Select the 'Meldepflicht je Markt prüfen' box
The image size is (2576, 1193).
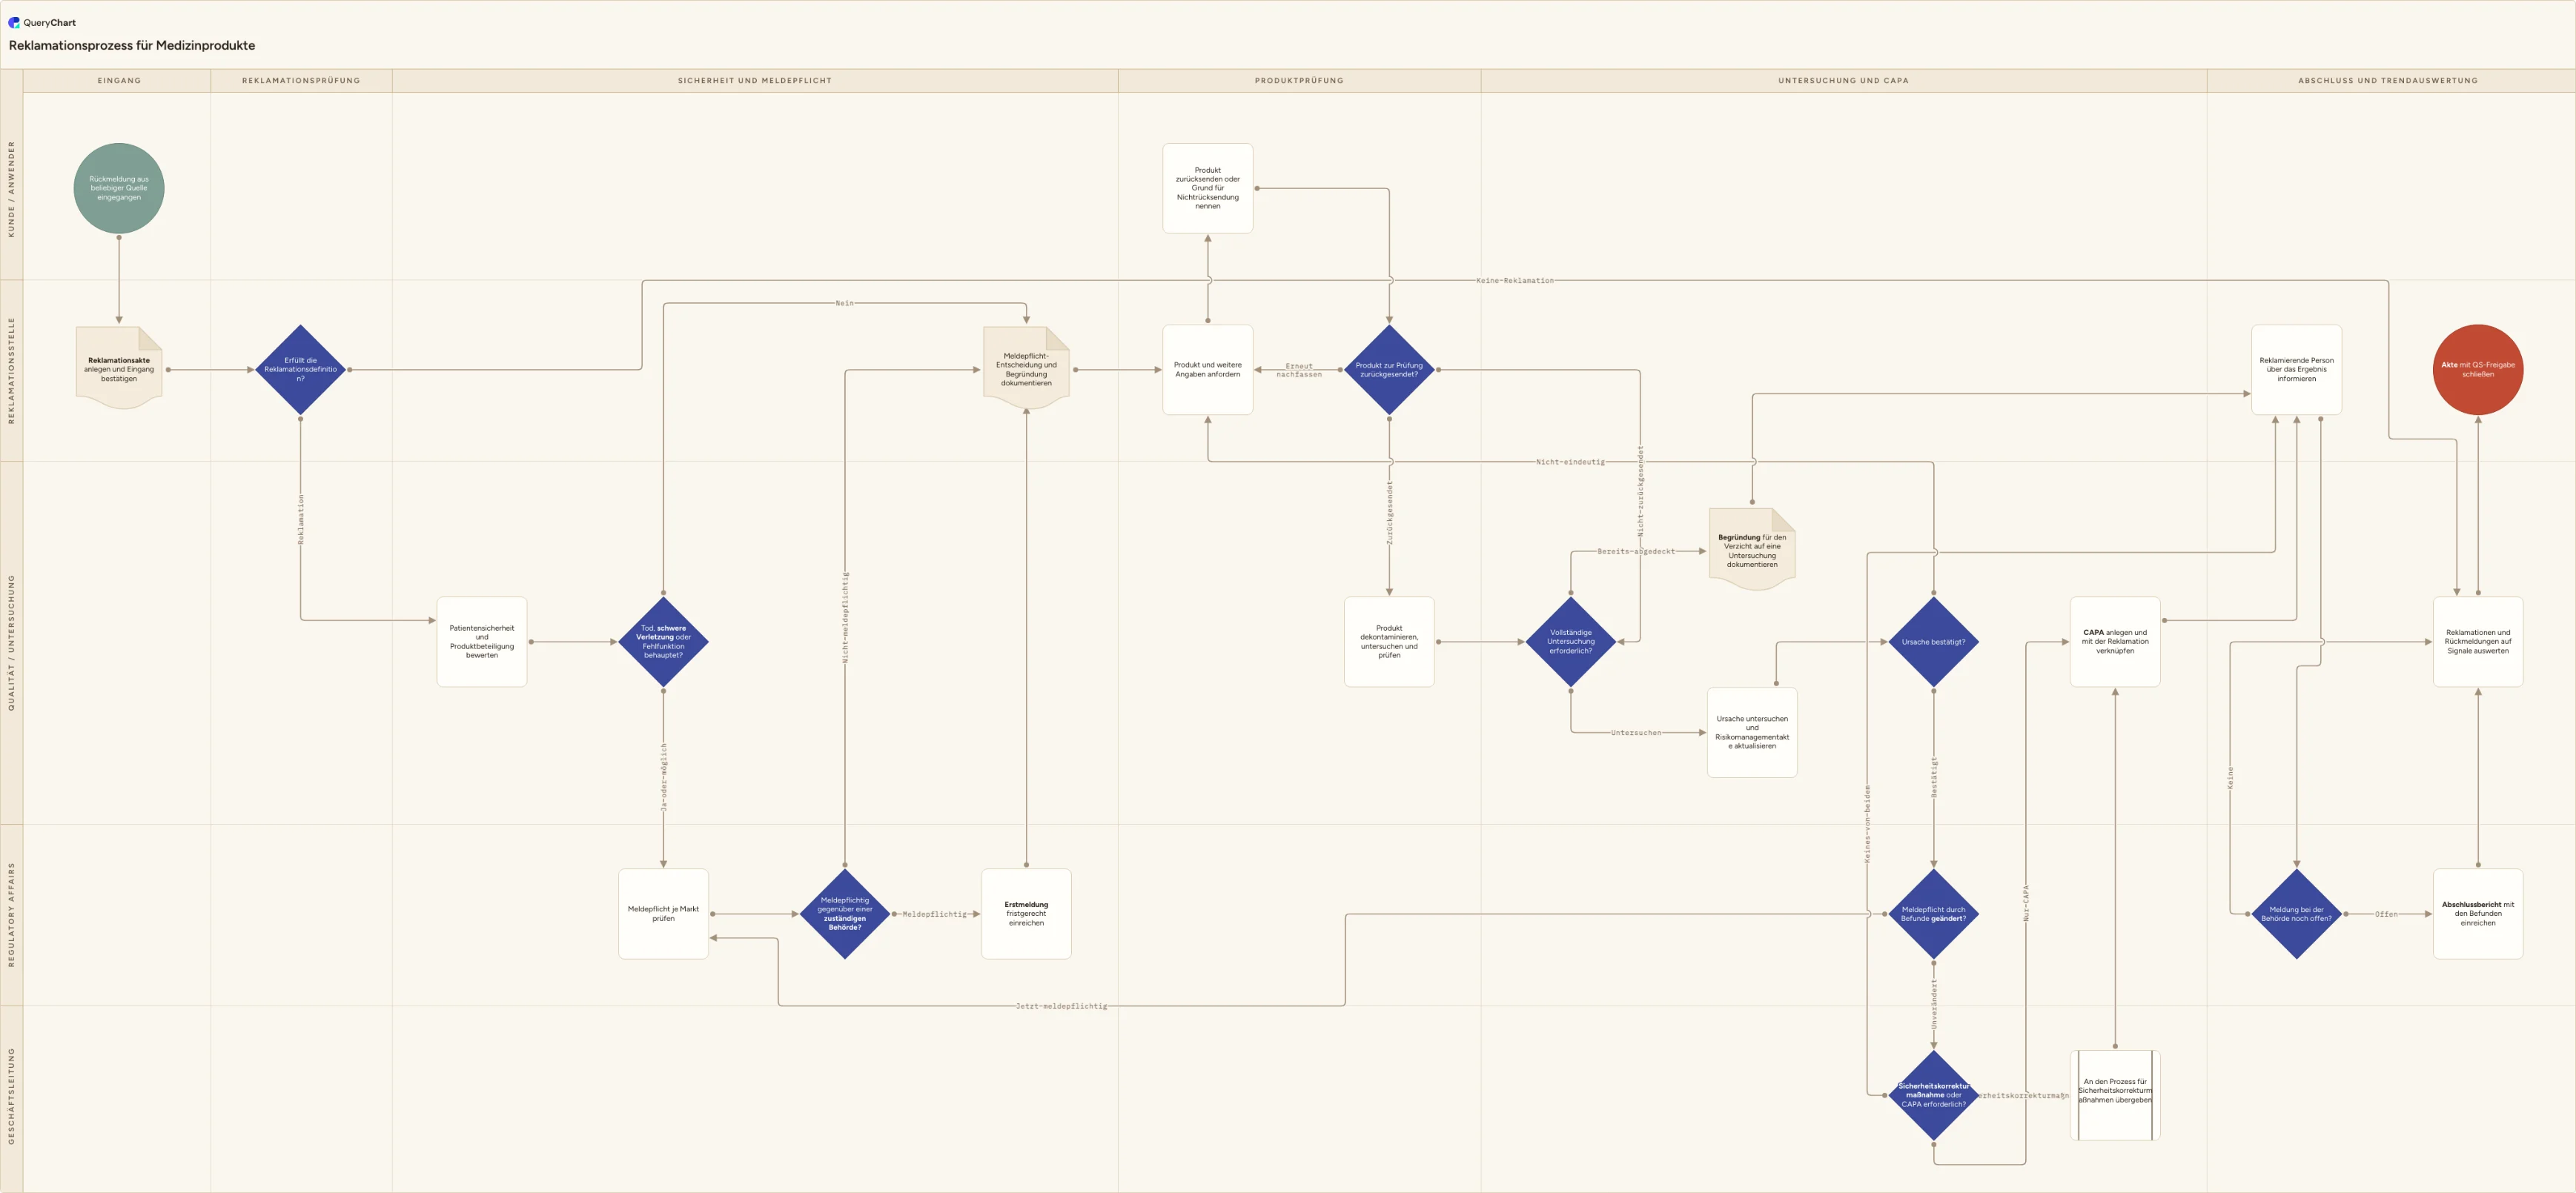(x=663, y=914)
